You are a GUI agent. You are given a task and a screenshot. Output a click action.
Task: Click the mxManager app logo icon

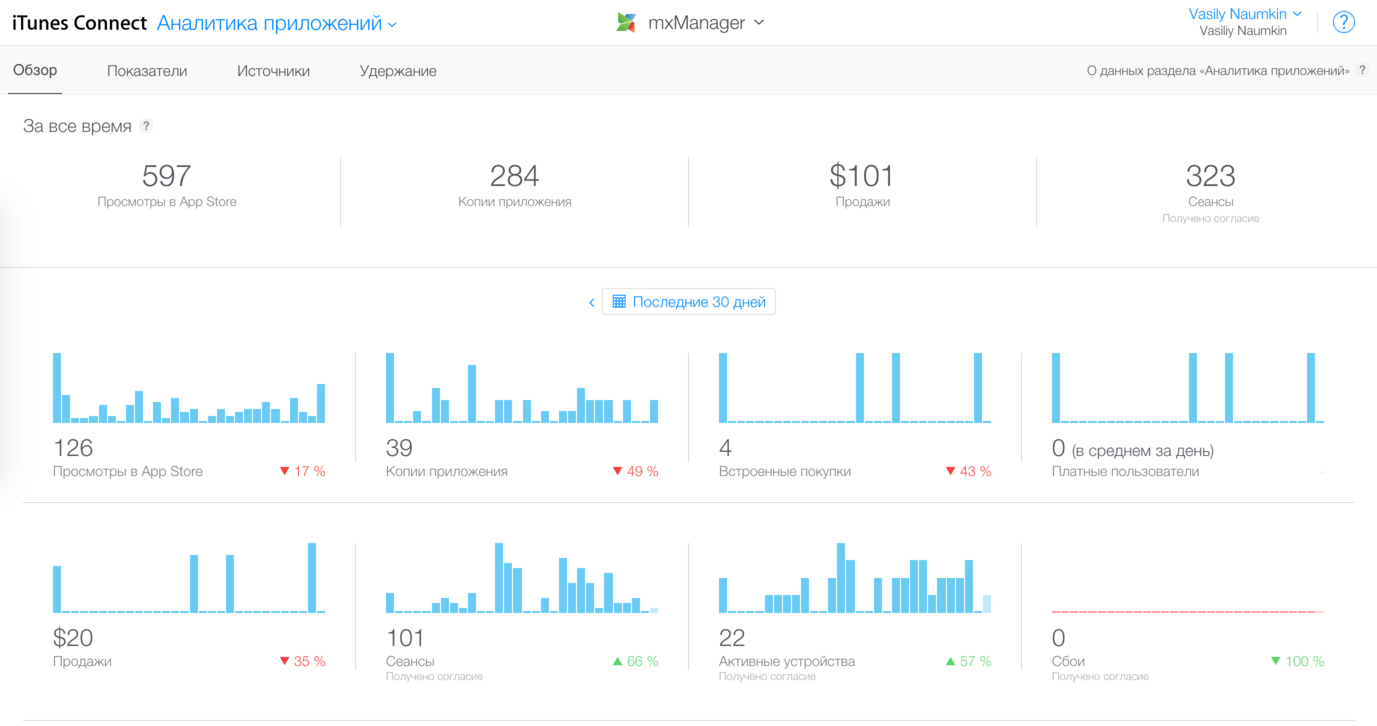coord(626,23)
